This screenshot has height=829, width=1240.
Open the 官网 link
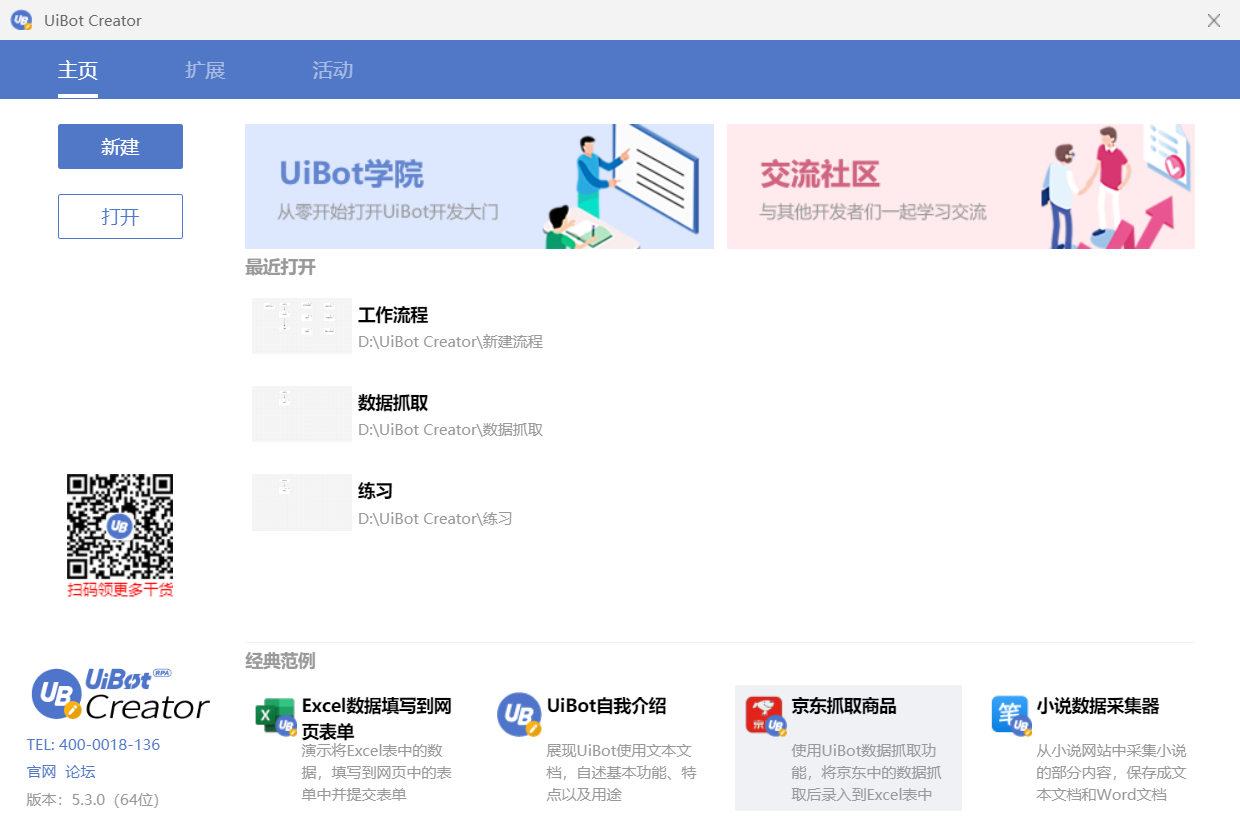tap(41, 772)
